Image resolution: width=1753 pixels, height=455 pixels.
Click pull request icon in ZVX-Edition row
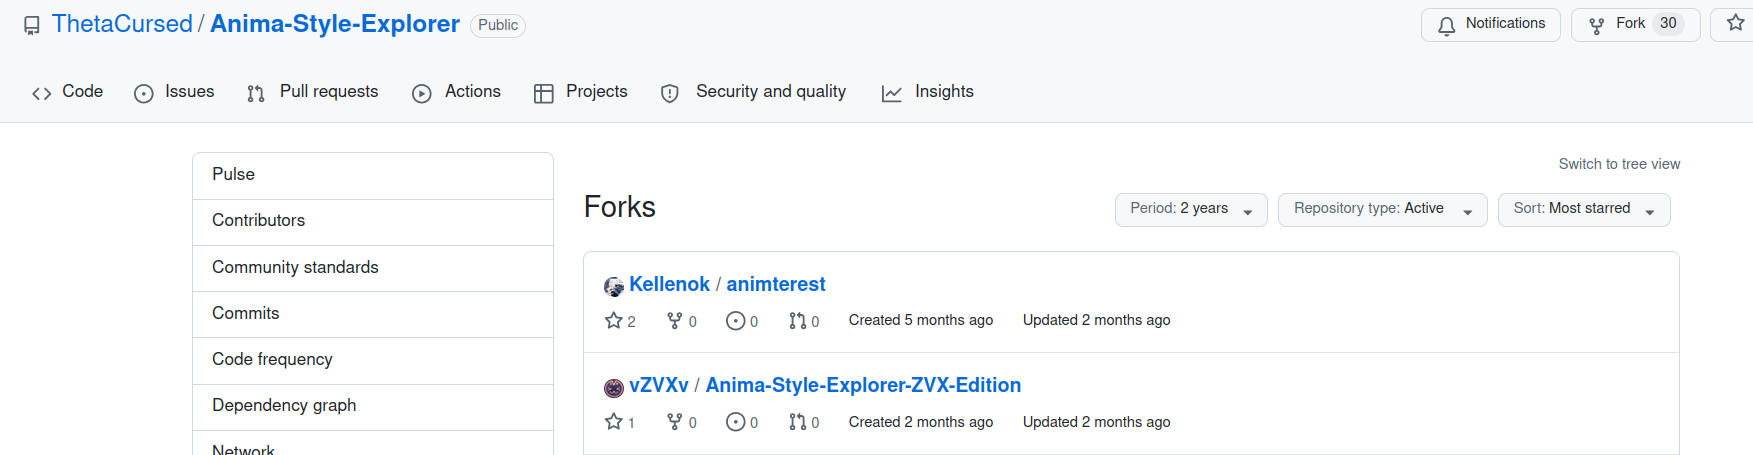pos(797,421)
